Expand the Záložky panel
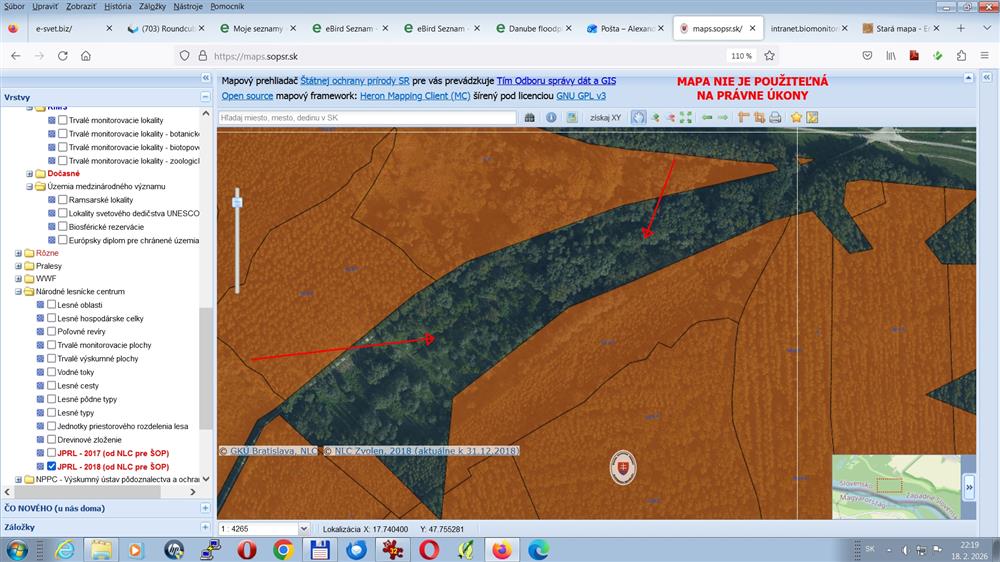Image resolution: width=1000 pixels, height=562 pixels. (204, 527)
